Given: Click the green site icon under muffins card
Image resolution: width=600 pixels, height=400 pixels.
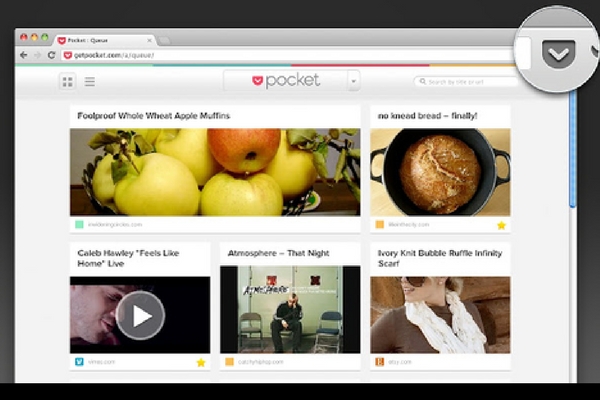Looking at the screenshot, I should click(79, 224).
